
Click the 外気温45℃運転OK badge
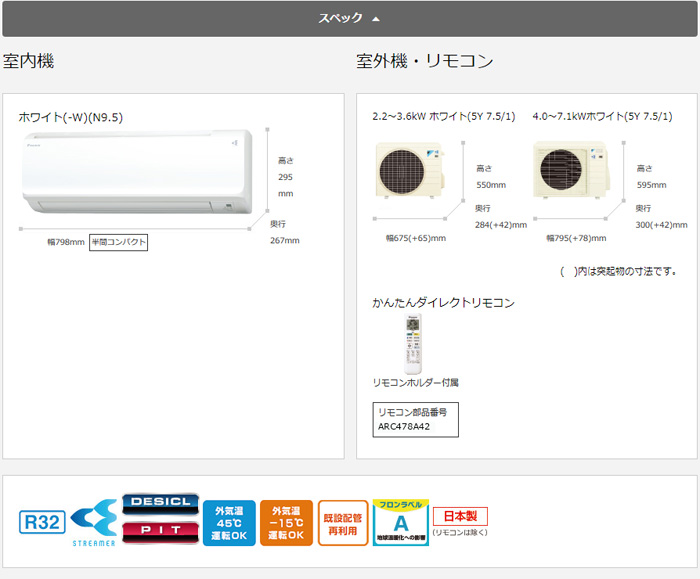tap(229, 523)
